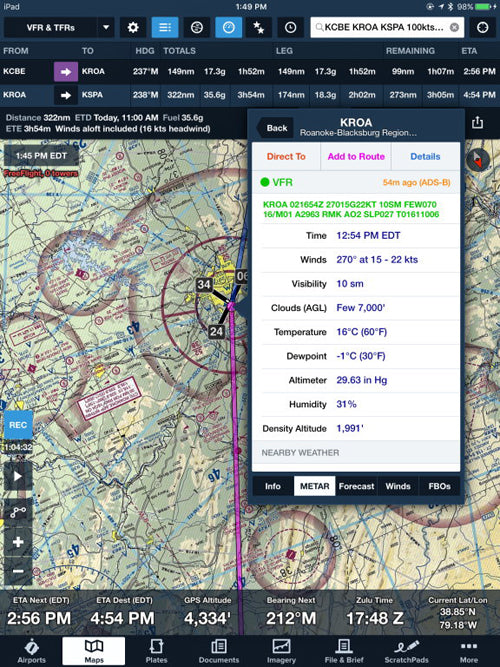The width and height of the screenshot is (500, 667).
Task: Open the 1:45 PM EDT timestamp button
Action: 41,156
